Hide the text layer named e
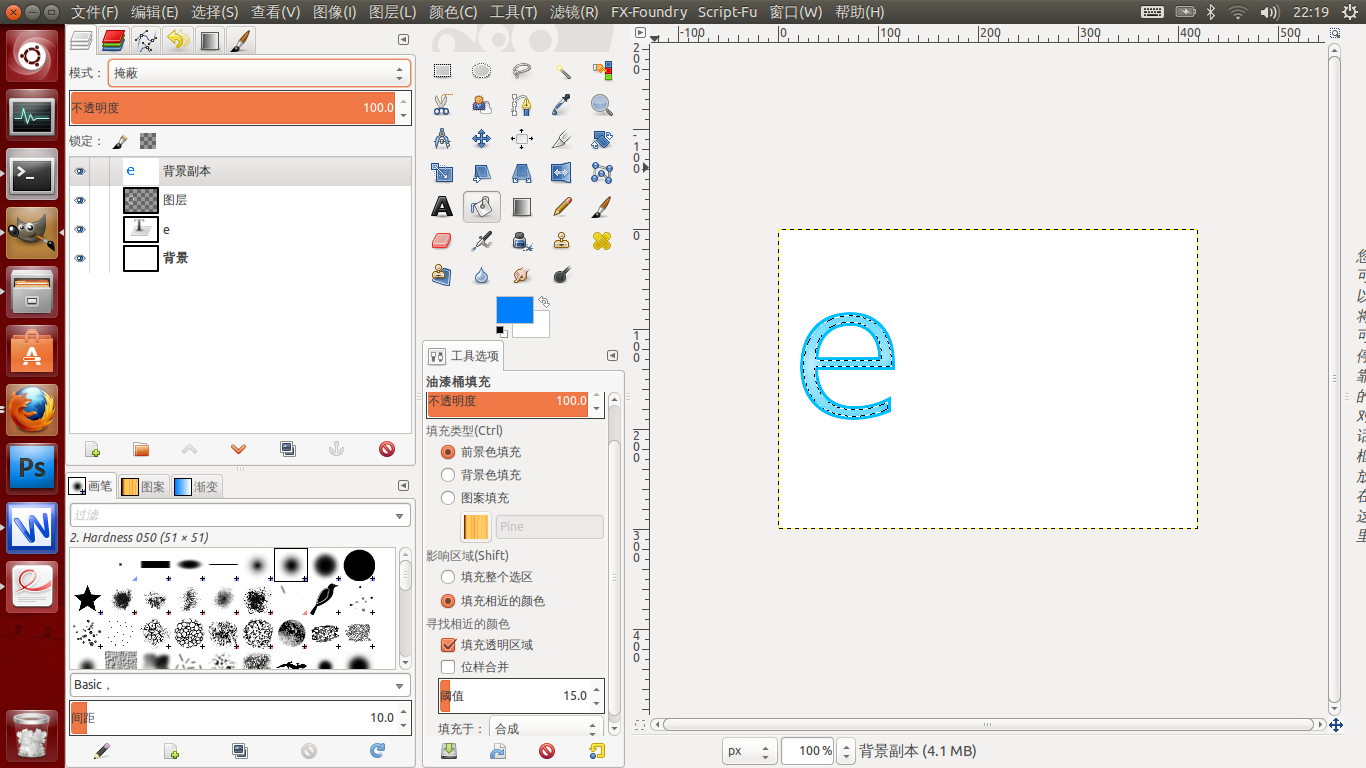Screen dimensions: 1366x768 coord(80,229)
